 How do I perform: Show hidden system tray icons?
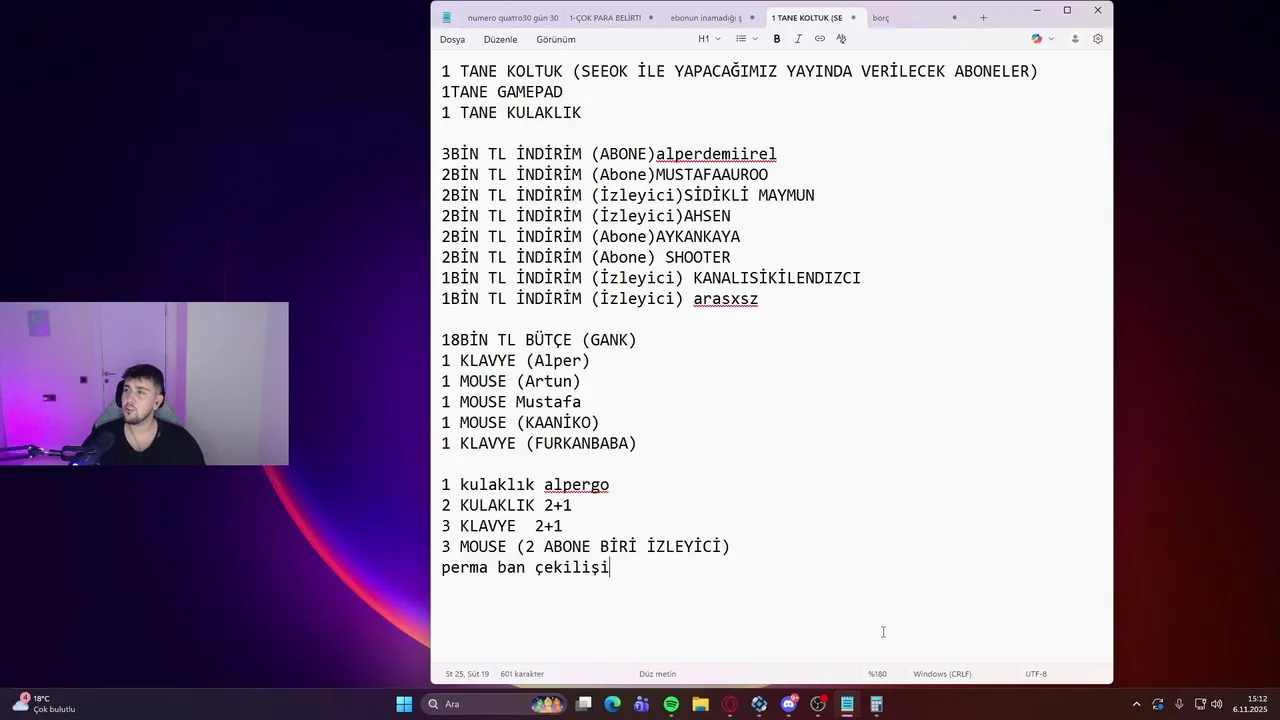pyautogui.click(x=1136, y=704)
